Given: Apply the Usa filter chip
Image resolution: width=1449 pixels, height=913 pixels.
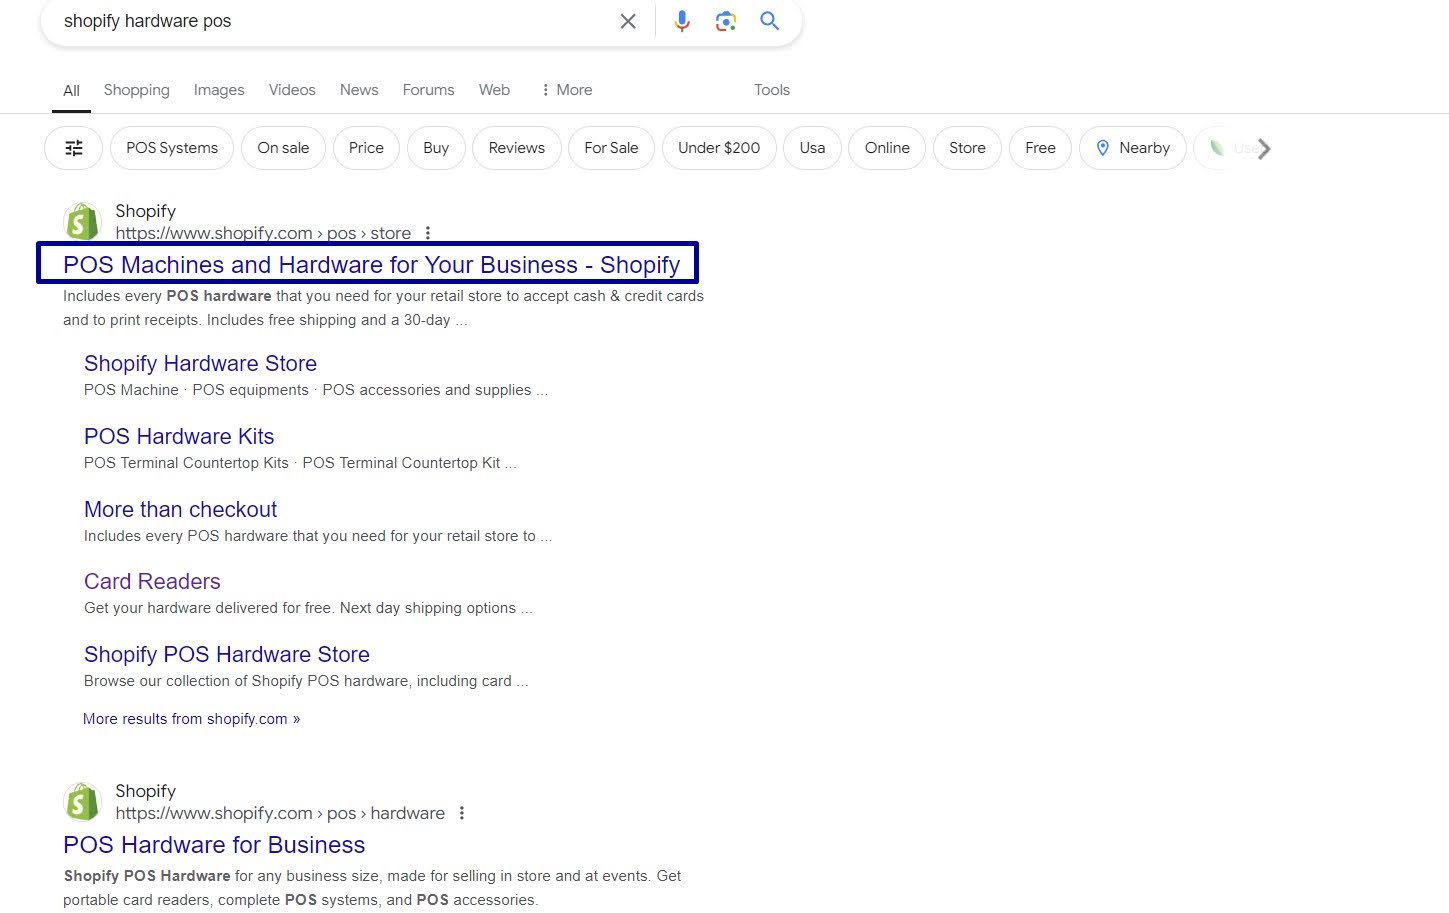Looking at the screenshot, I should tap(812, 148).
